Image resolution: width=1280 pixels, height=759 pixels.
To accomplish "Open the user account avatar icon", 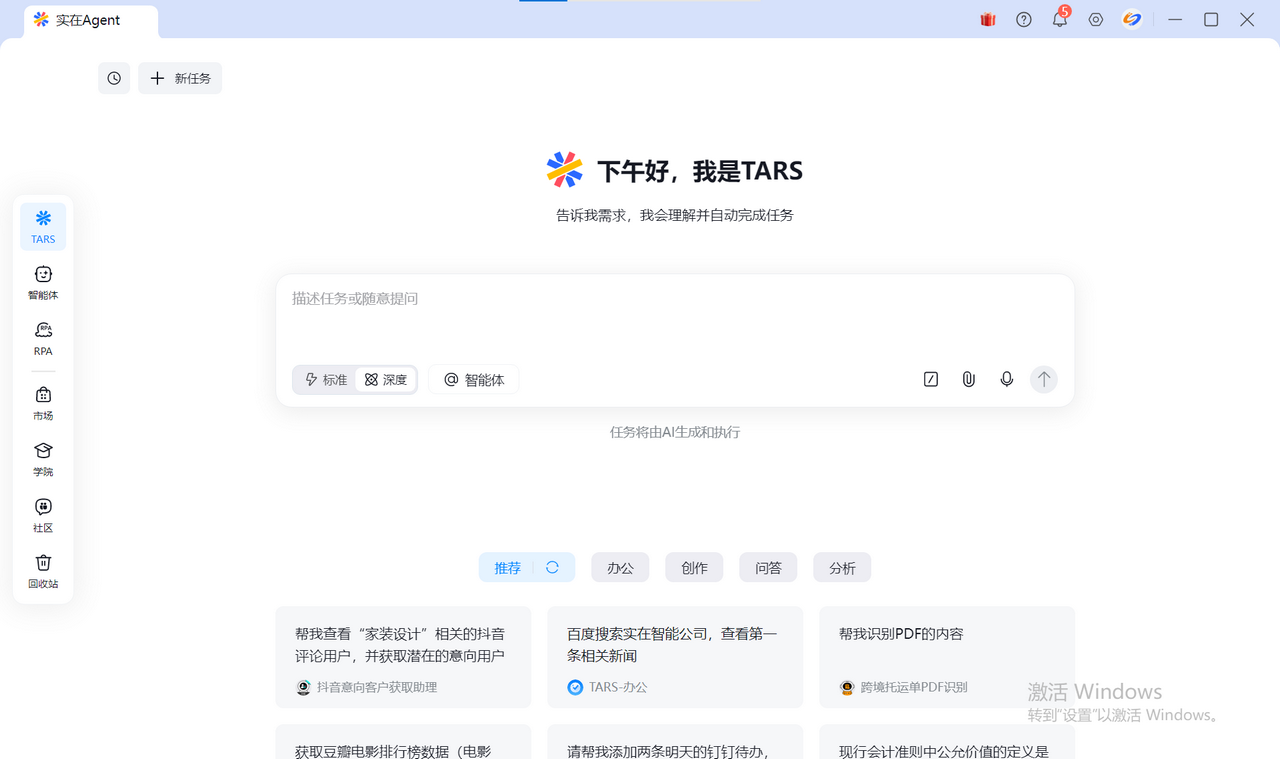I will [x=1132, y=19].
